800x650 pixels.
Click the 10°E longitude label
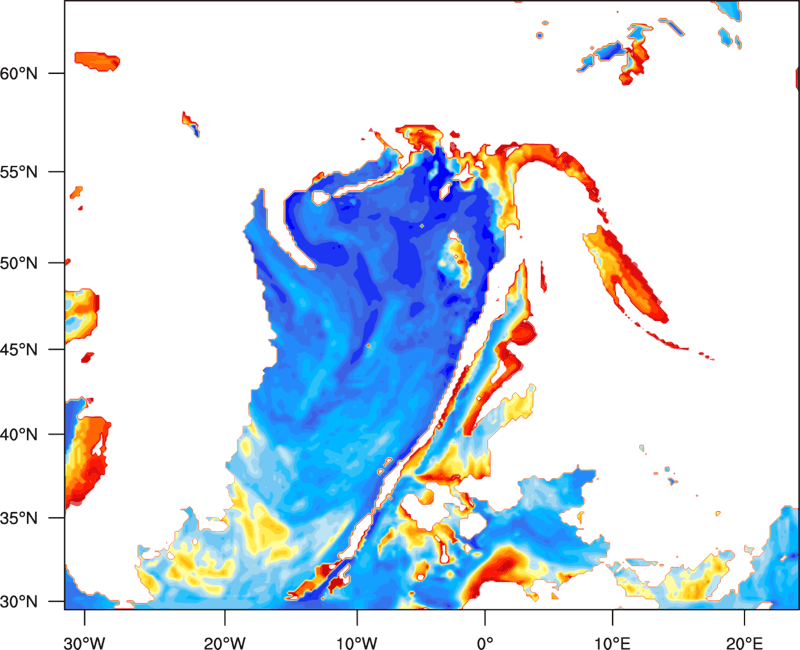tap(612, 643)
